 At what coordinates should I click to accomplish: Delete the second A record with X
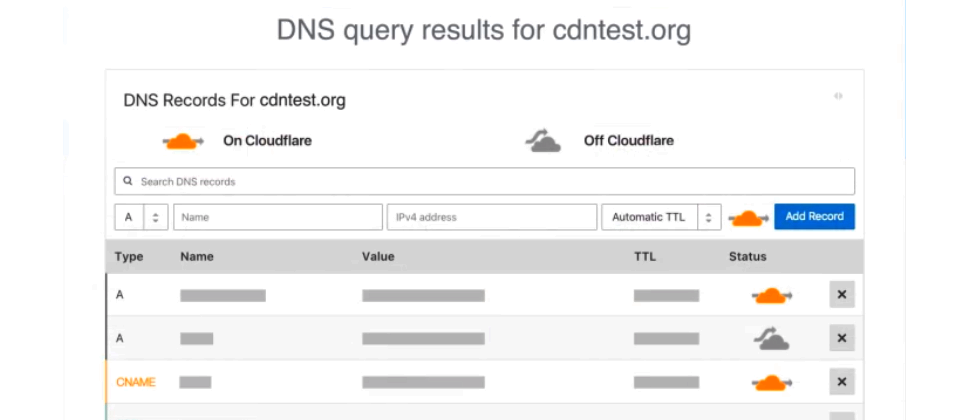click(x=842, y=338)
